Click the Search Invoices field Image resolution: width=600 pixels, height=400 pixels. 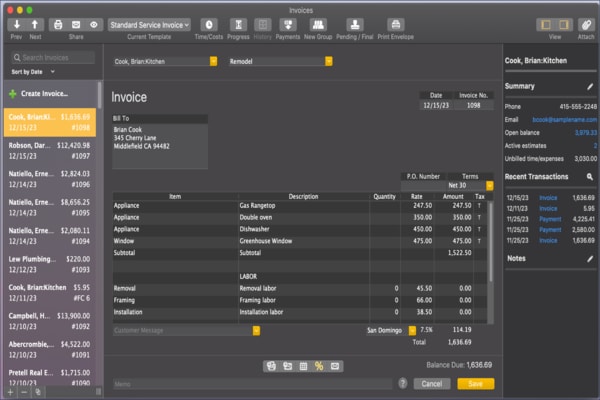coord(53,58)
